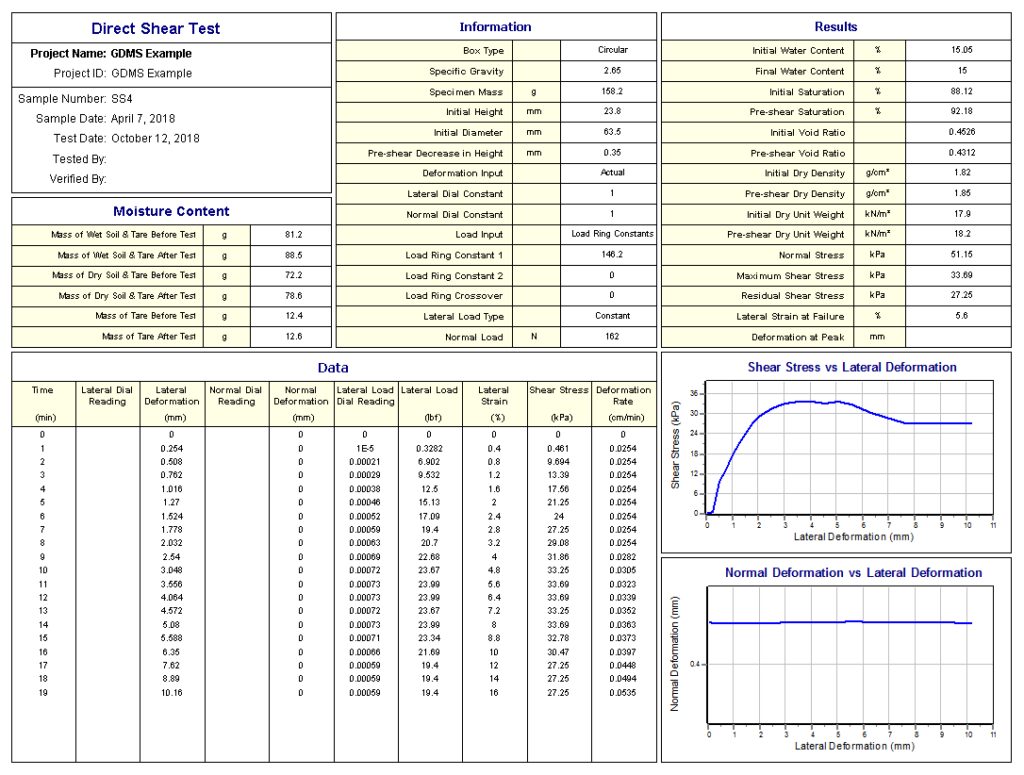Select the Lateral Load Type value Constant
Viewport: 1024px width, 775px height.
tap(613, 316)
